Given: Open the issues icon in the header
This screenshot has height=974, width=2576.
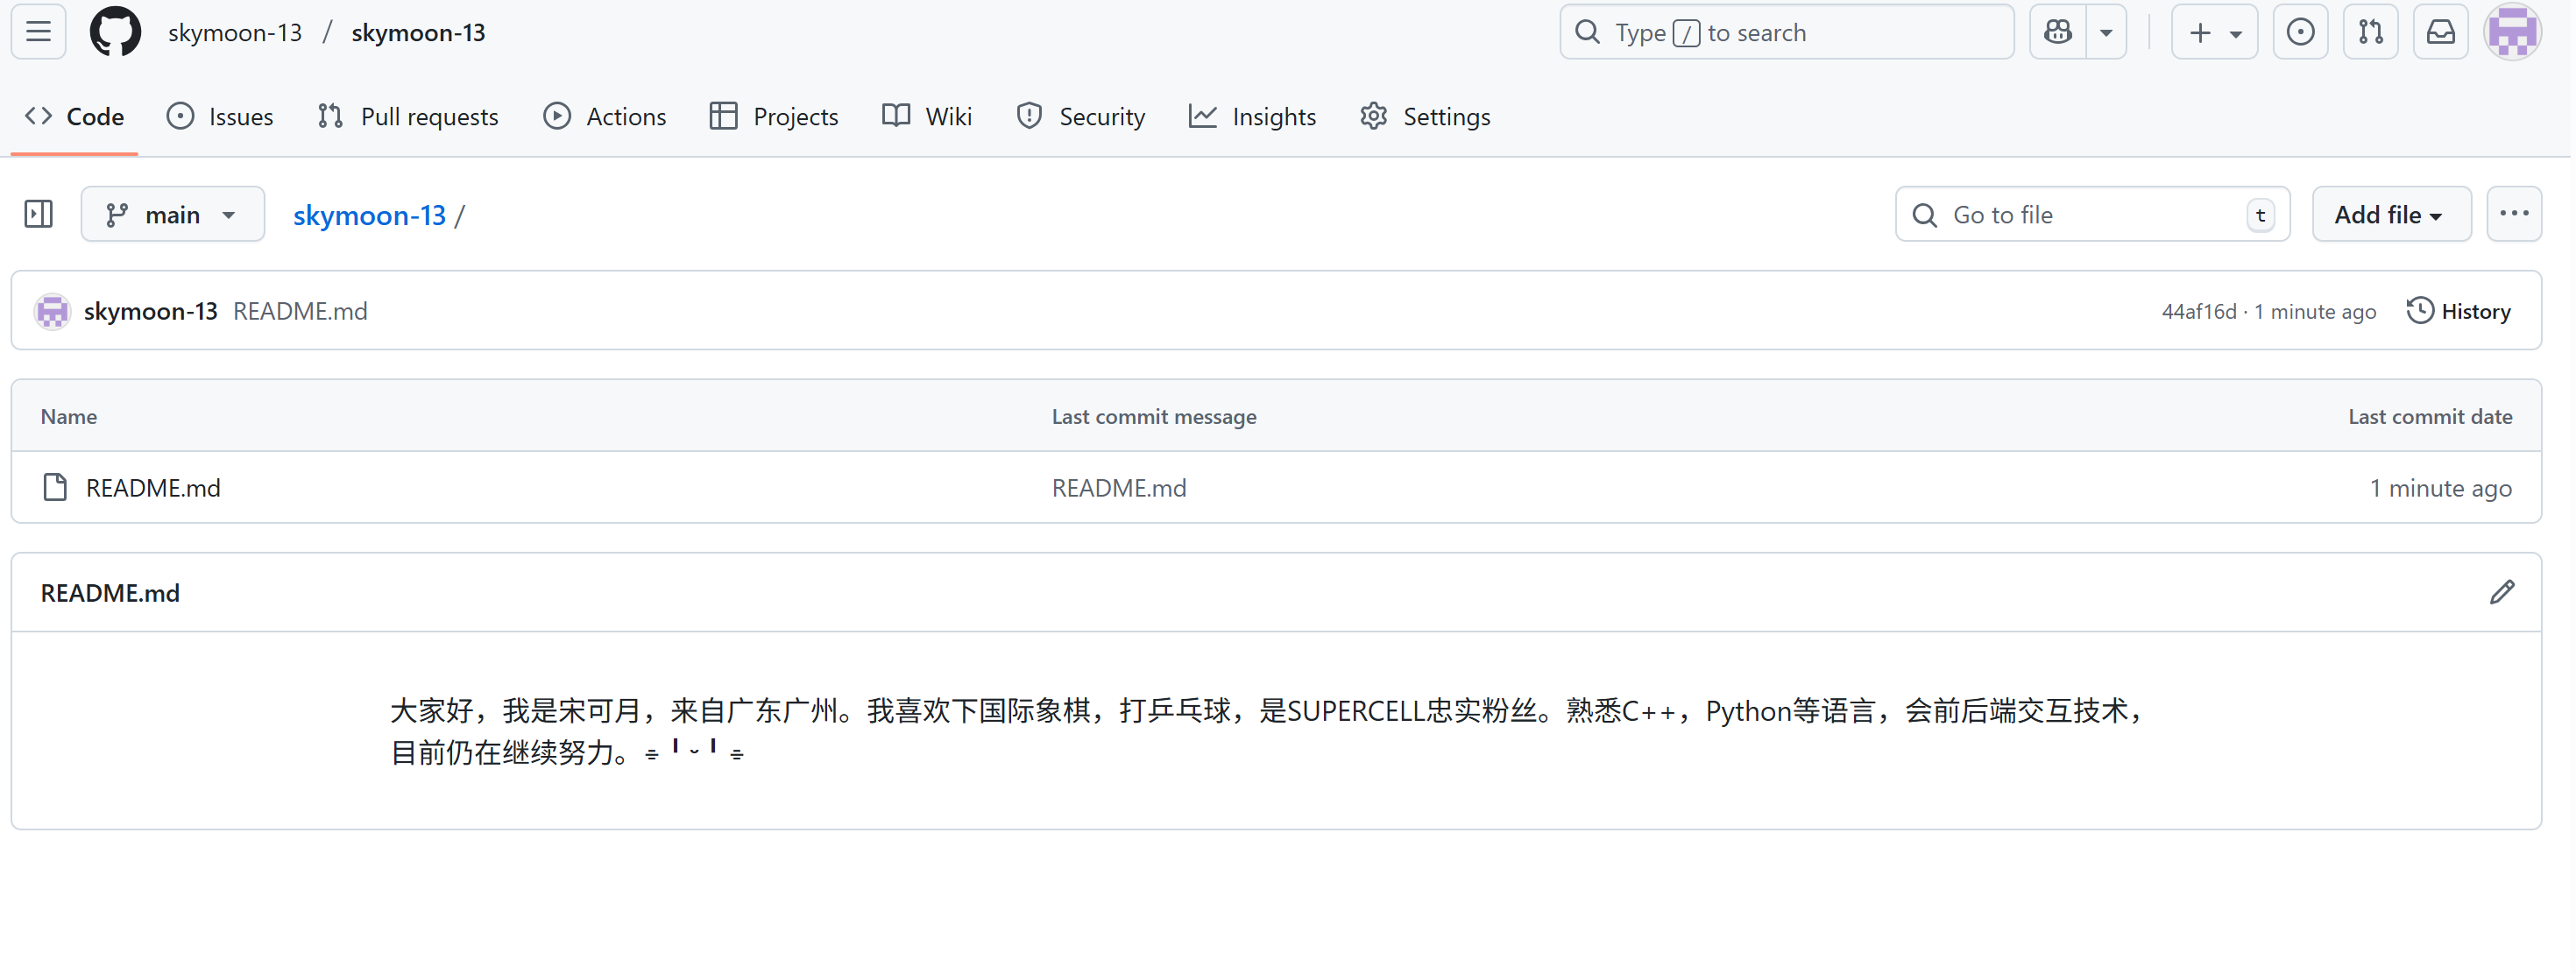Looking at the screenshot, I should pyautogui.click(x=2300, y=32).
